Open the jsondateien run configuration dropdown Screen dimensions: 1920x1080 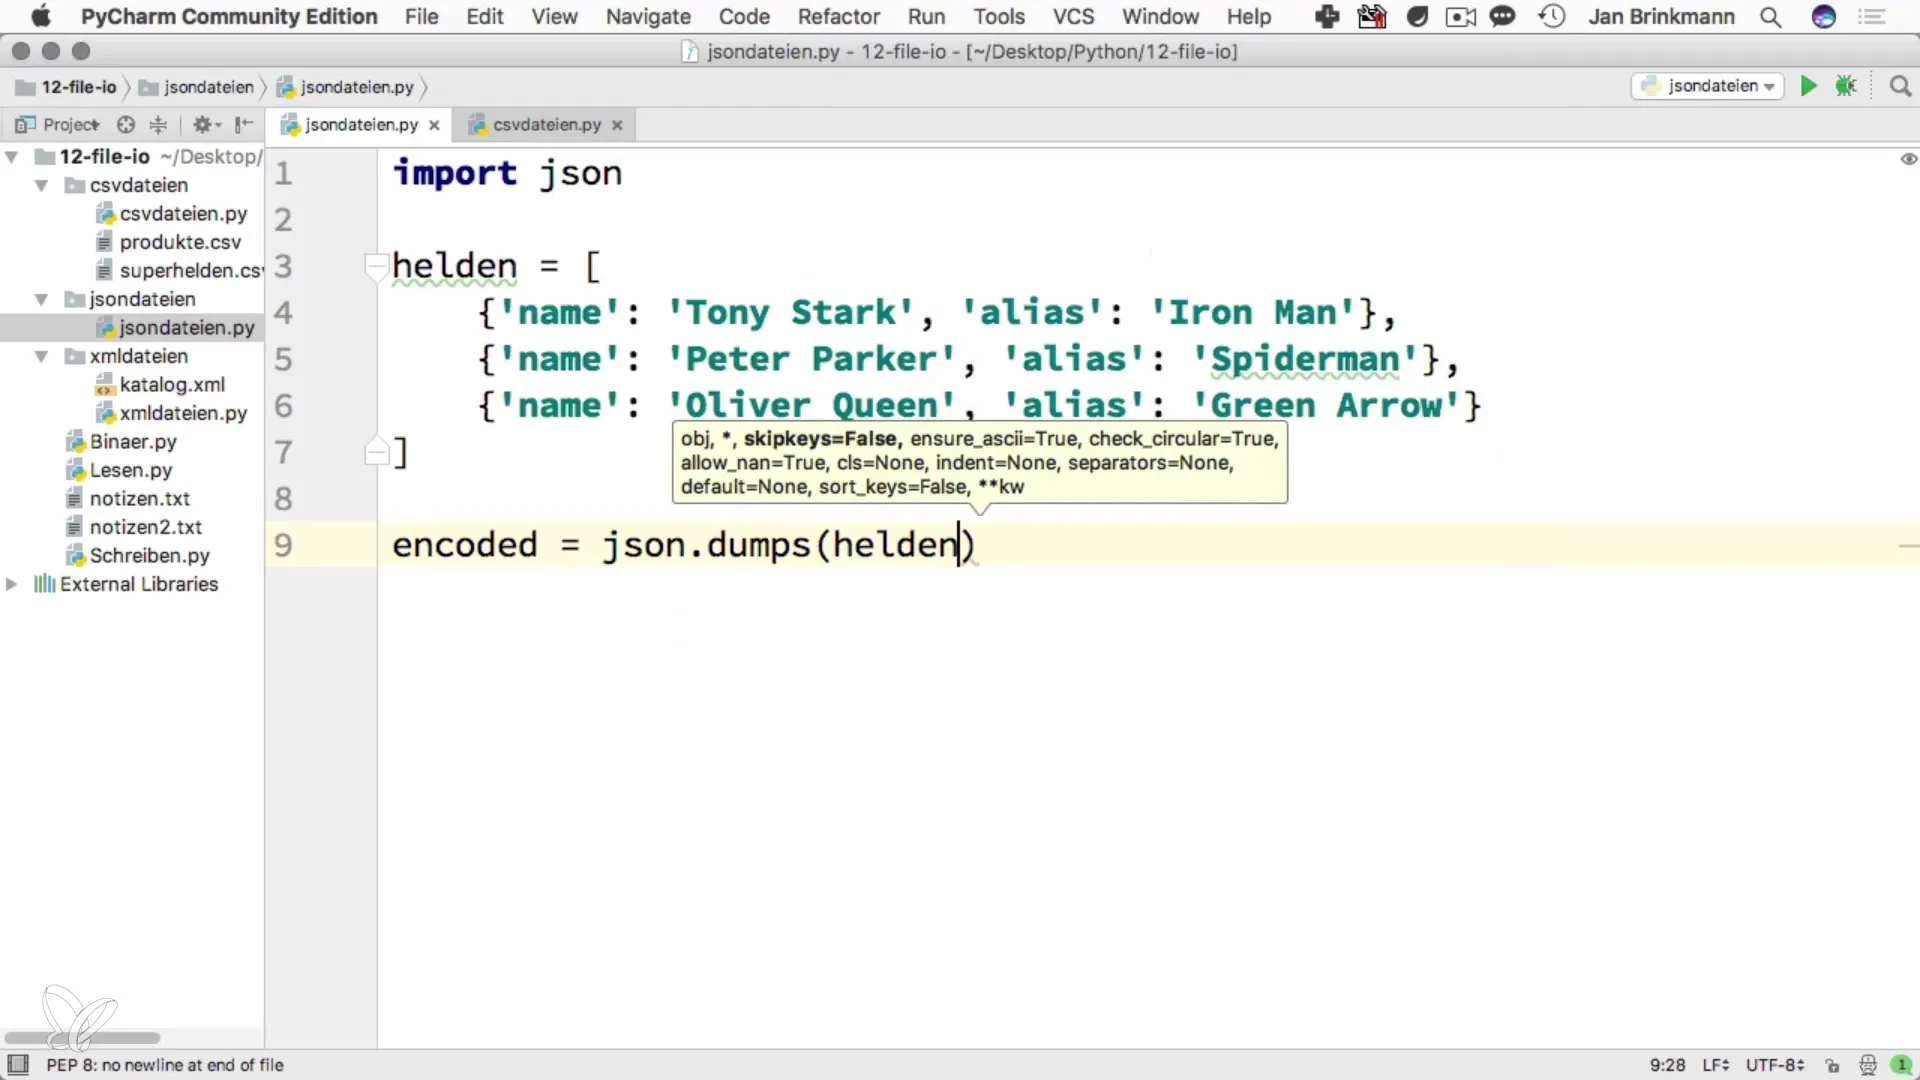point(1708,86)
